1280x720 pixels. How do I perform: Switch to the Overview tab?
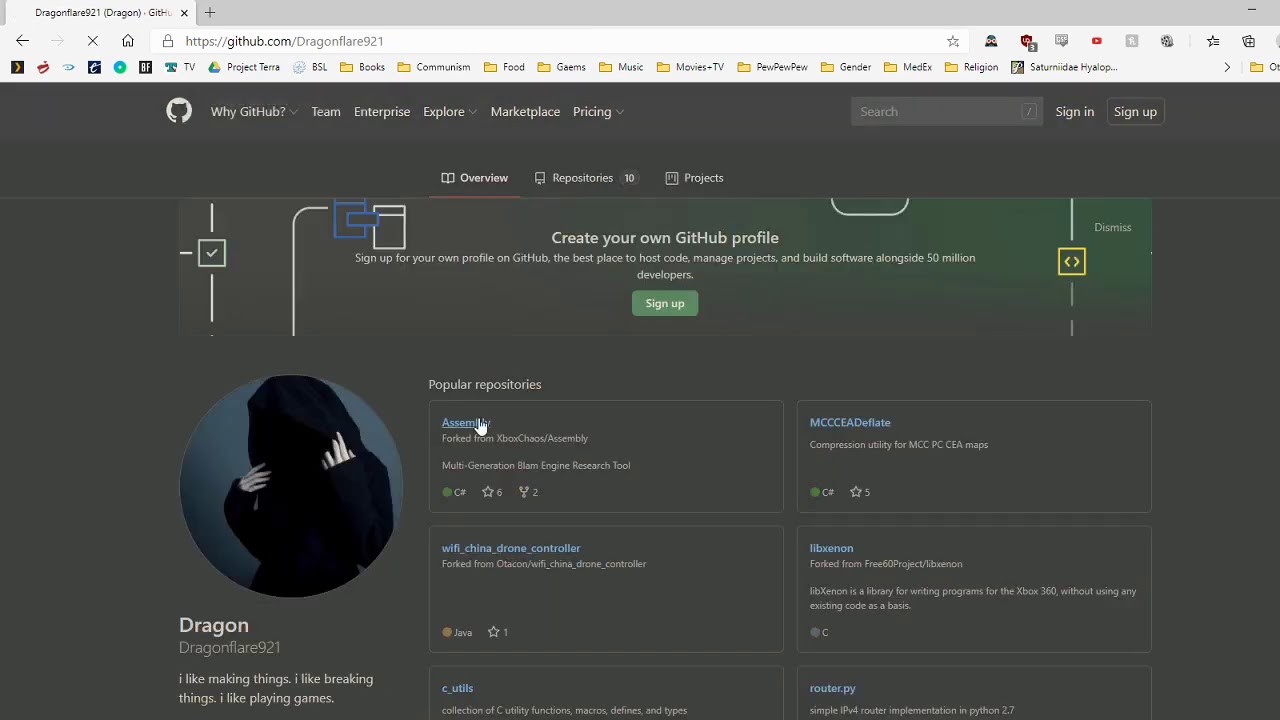pos(475,178)
